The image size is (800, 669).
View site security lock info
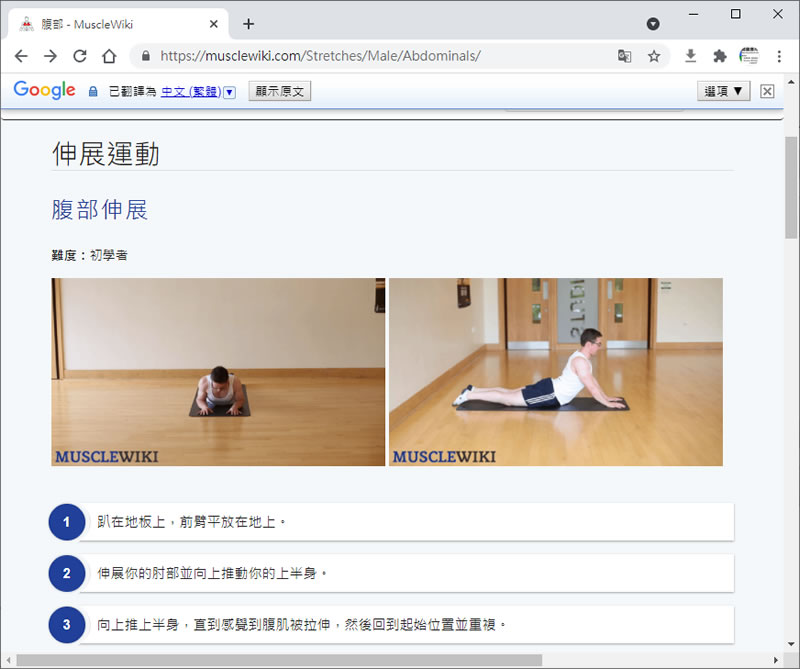(145, 56)
